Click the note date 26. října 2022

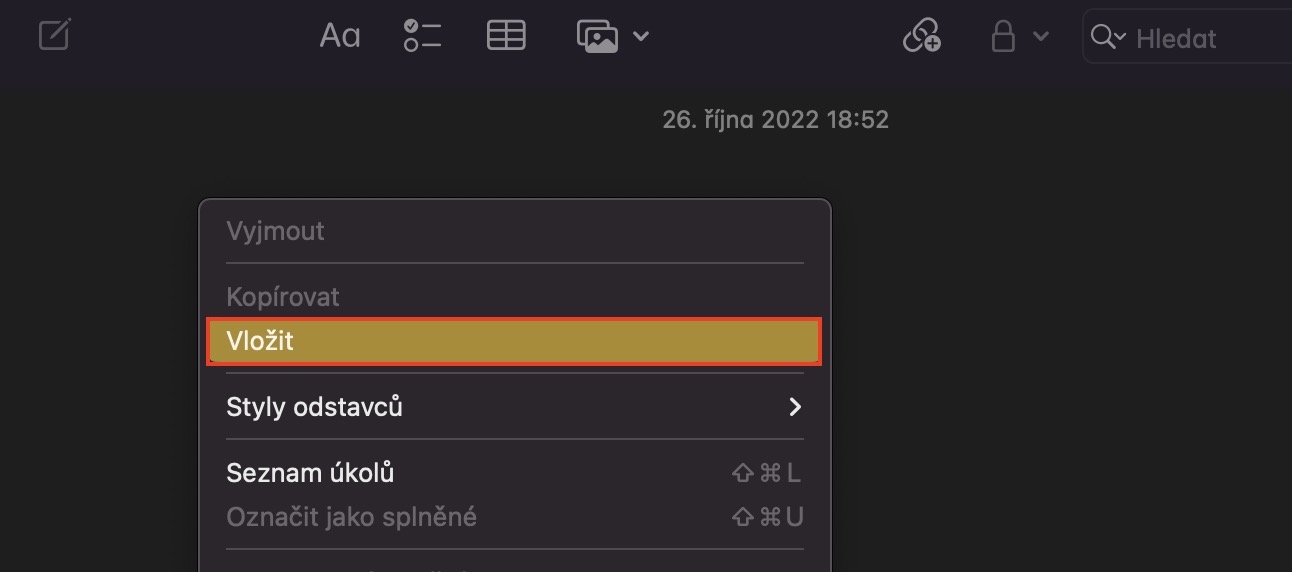click(x=775, y=120)
